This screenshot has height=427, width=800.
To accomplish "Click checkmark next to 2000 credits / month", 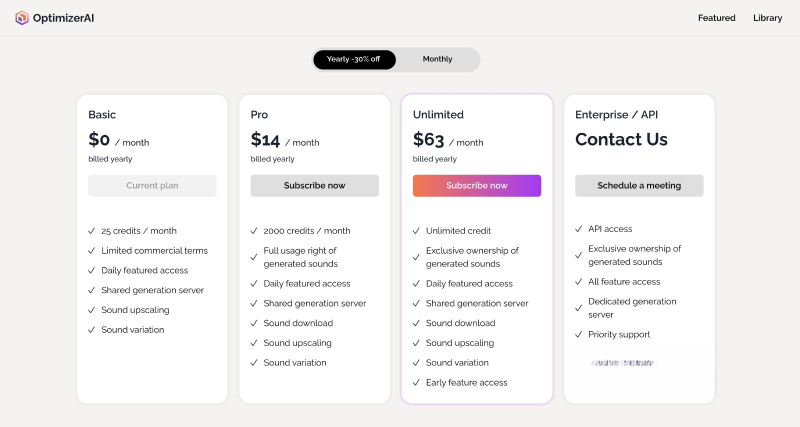I will 254,231.
